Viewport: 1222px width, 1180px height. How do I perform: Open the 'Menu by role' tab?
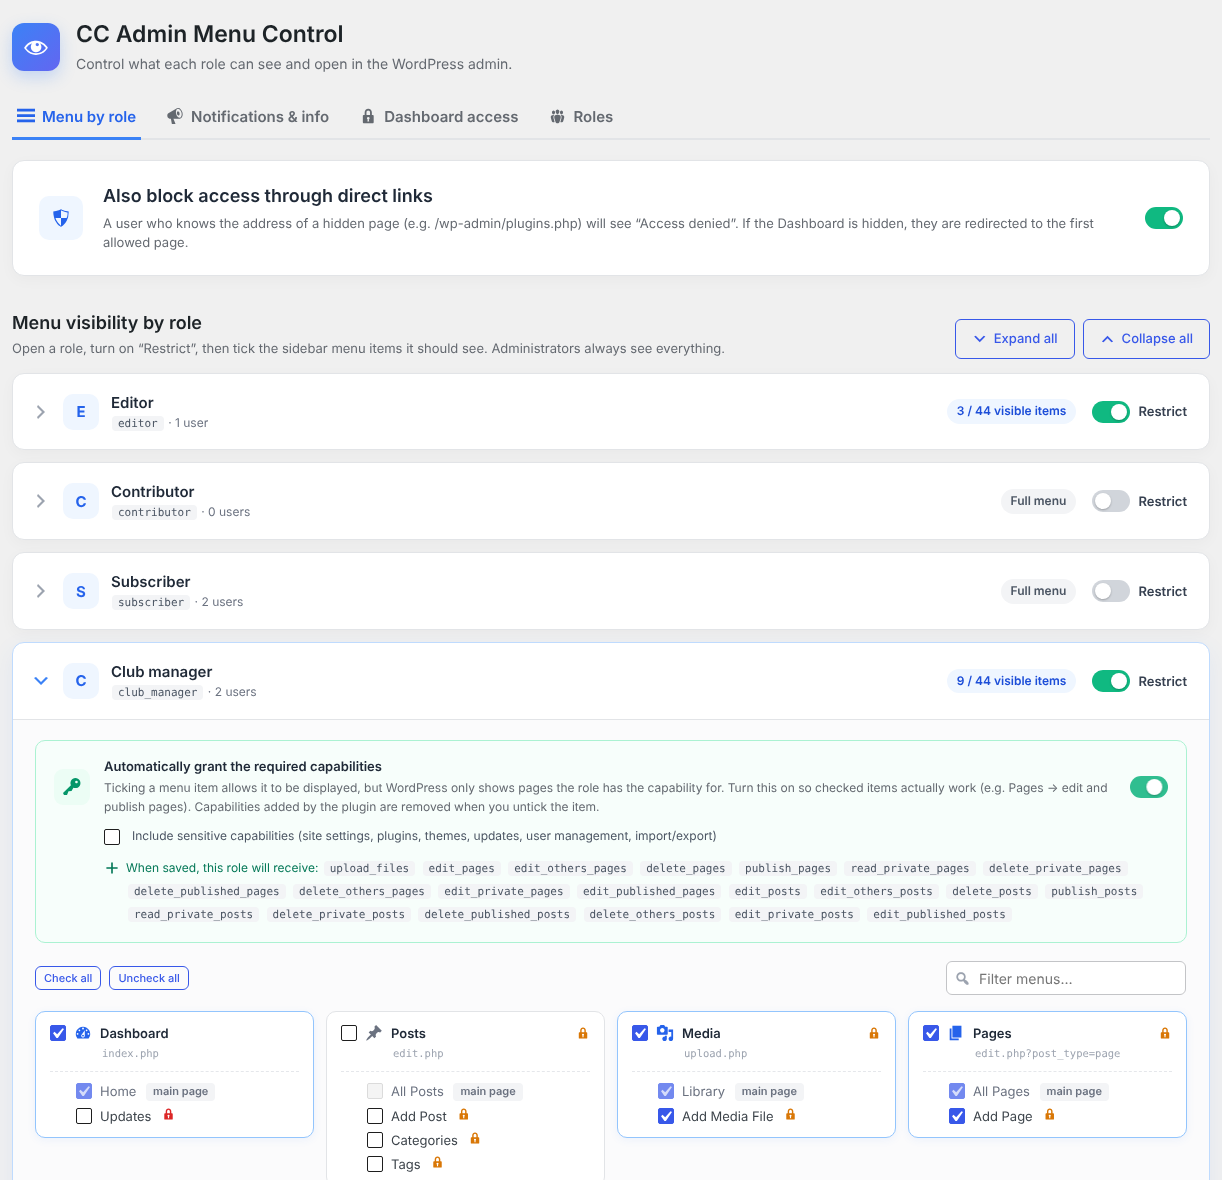[x=76, y=117]
